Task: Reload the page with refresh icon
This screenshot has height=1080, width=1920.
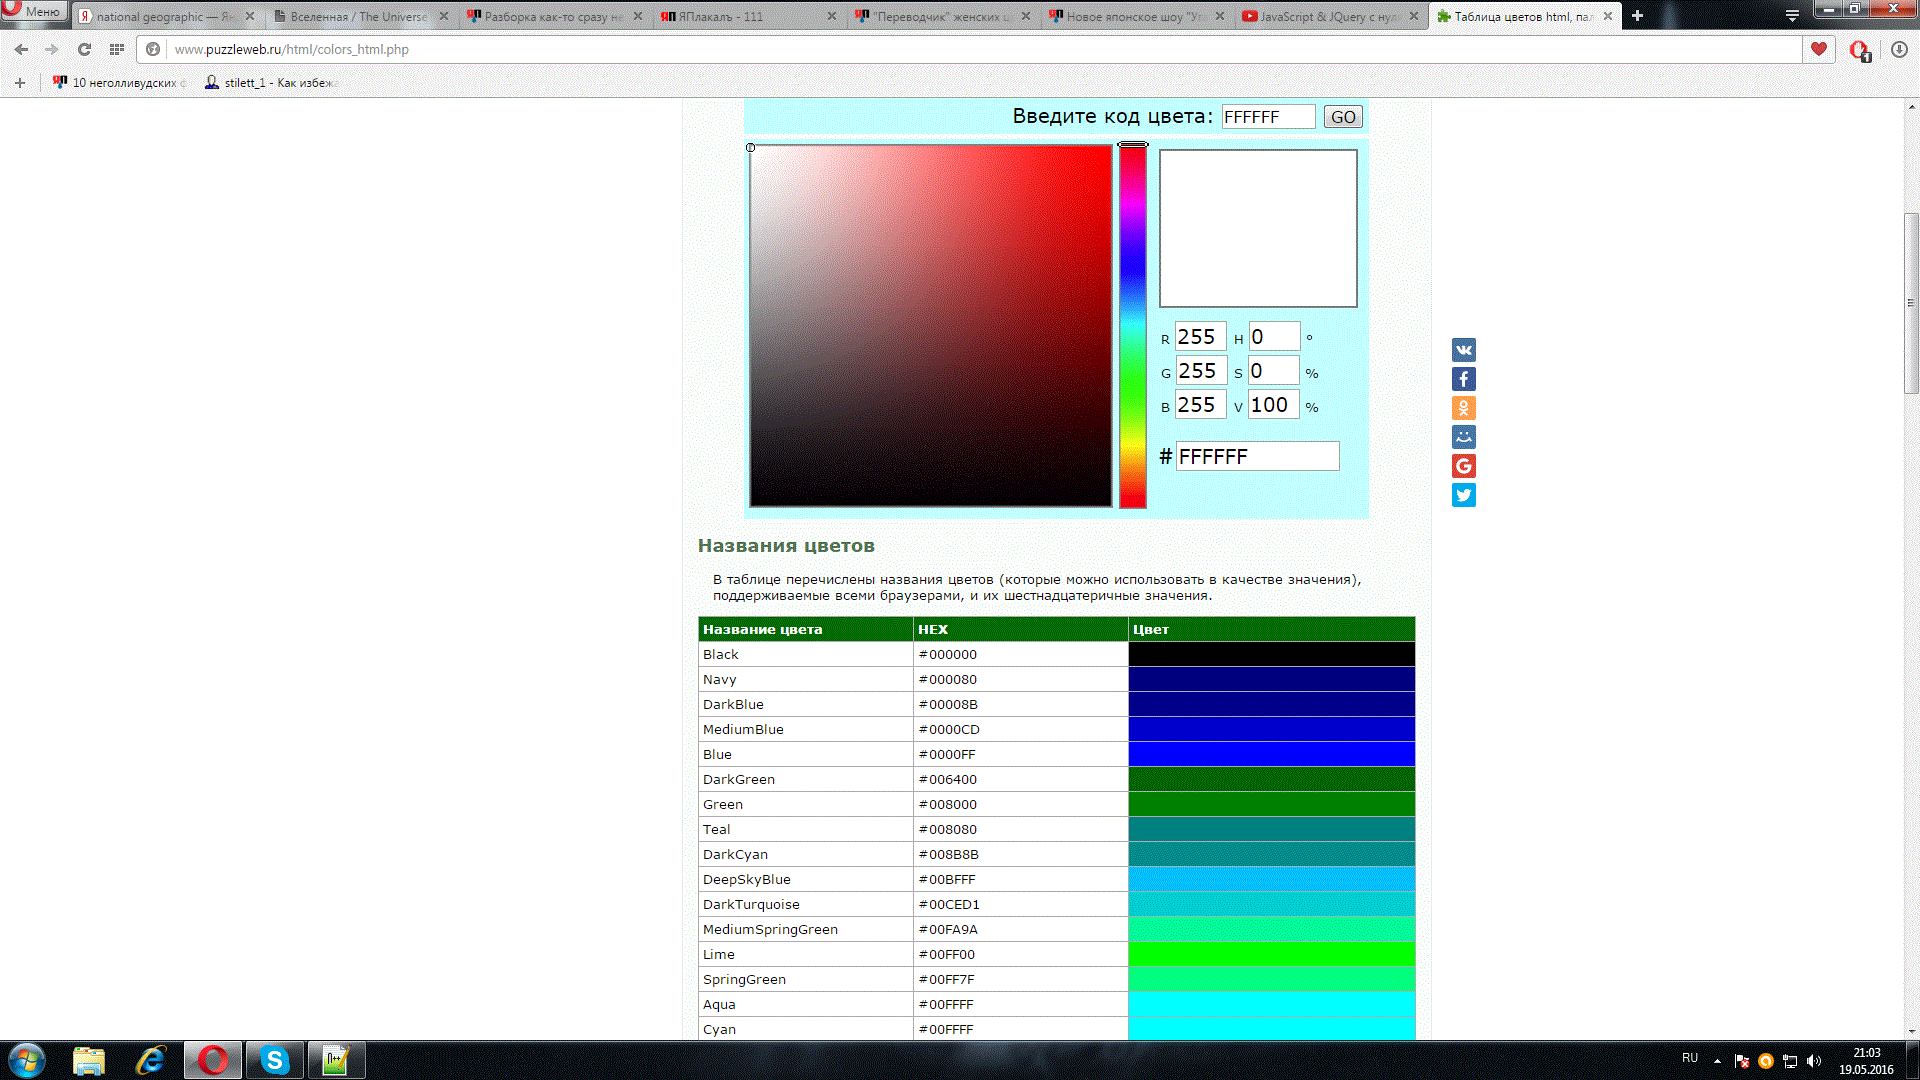Action: pyautogui.click(x=84, y=49)
